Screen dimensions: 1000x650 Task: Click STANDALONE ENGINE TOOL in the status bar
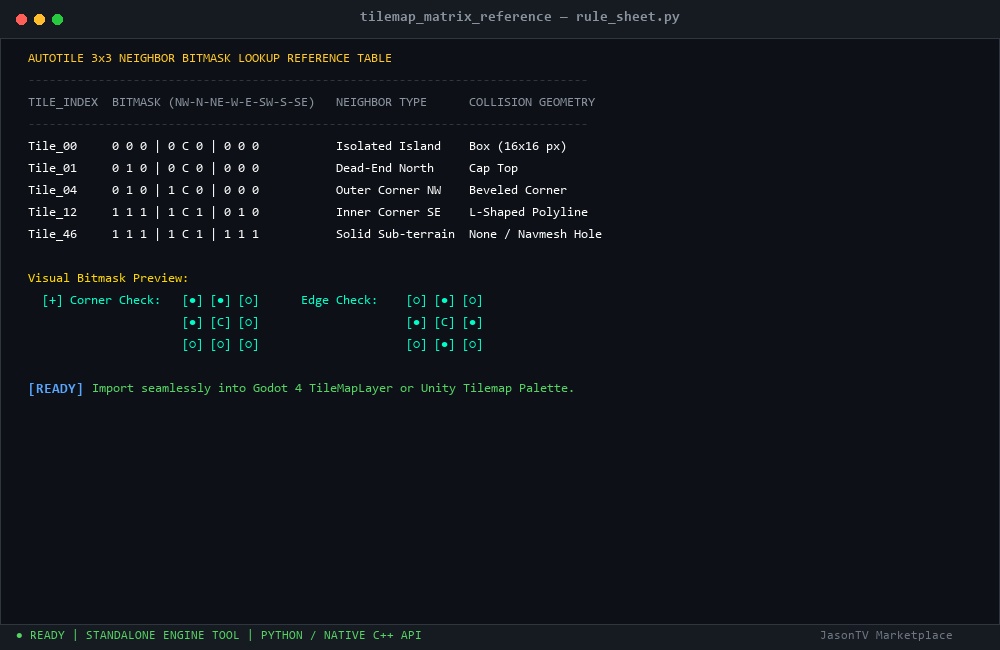[163, 635]
